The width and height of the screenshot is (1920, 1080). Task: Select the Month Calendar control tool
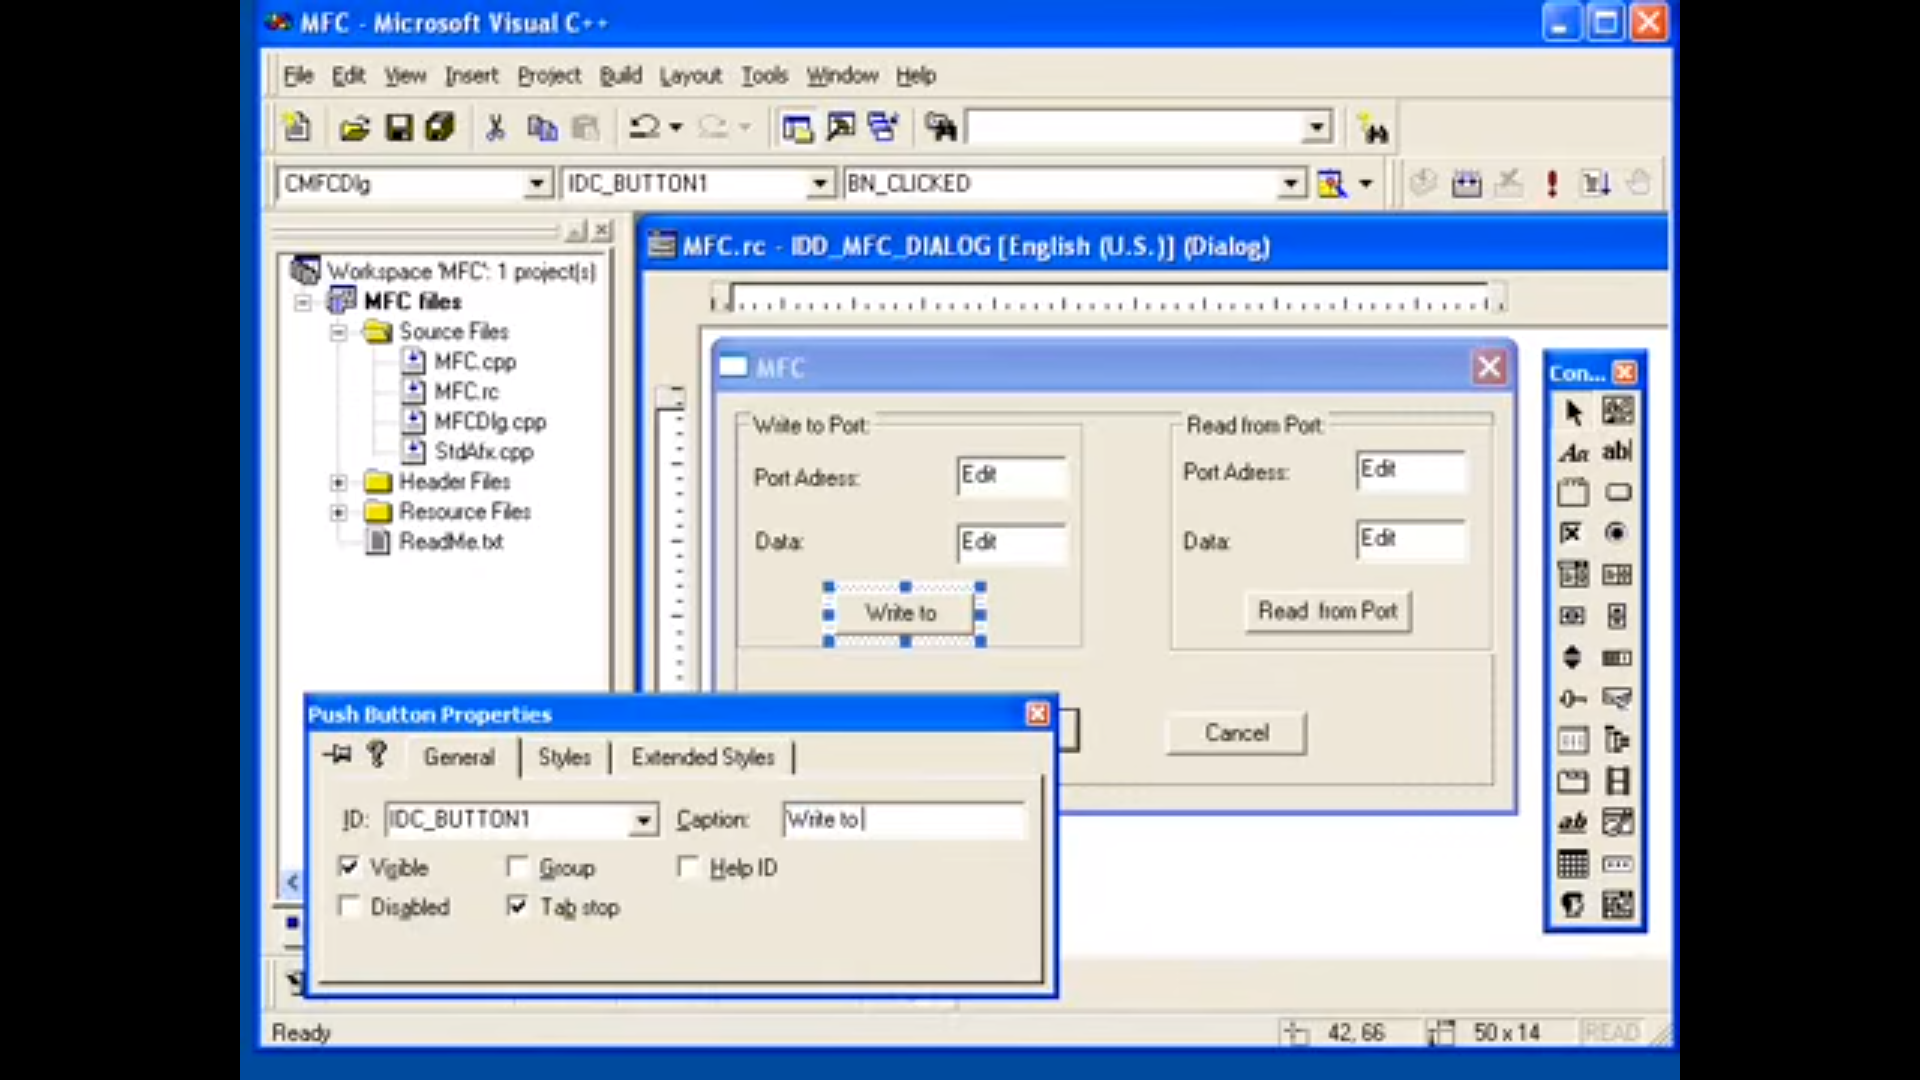coord(1573,864)
